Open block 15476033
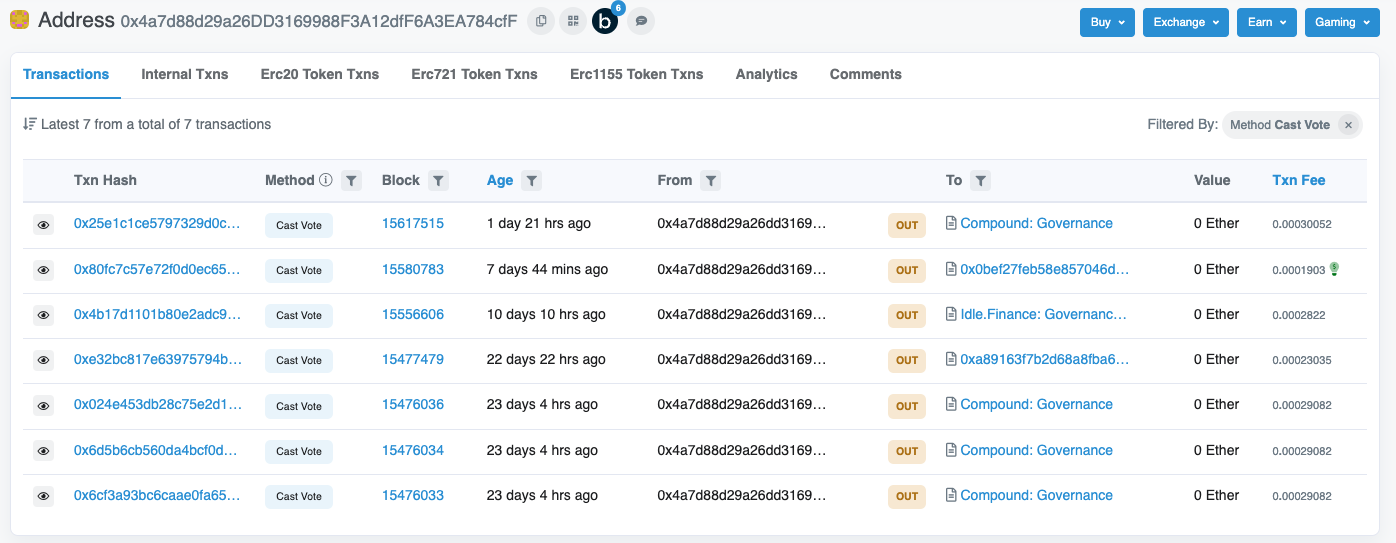This screenshot has height=543, width=1396. pyautogui.click(x=413, y=495)
